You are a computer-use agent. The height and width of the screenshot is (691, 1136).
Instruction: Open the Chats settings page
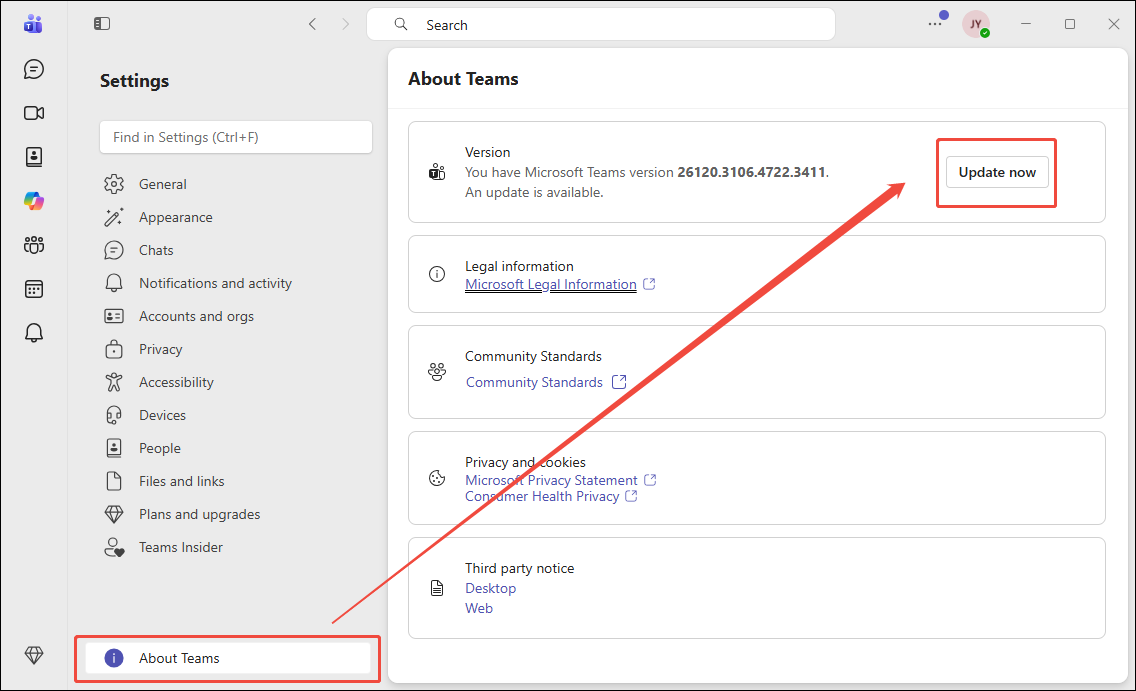pos(156,250)
